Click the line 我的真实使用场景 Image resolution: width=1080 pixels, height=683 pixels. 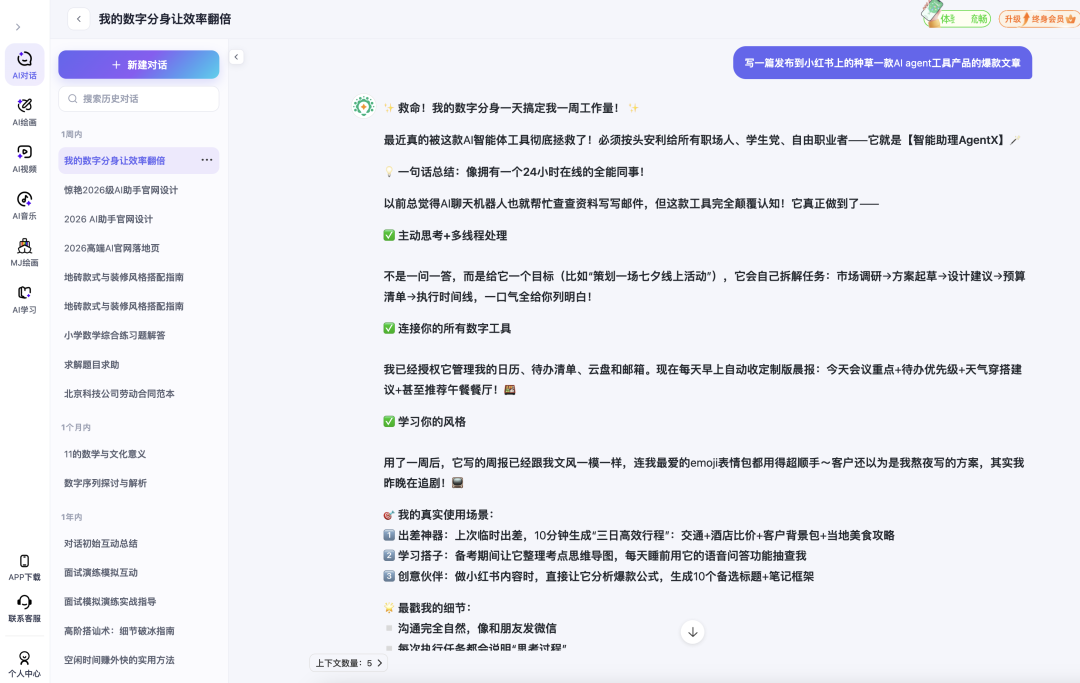(x=439, y=514)
